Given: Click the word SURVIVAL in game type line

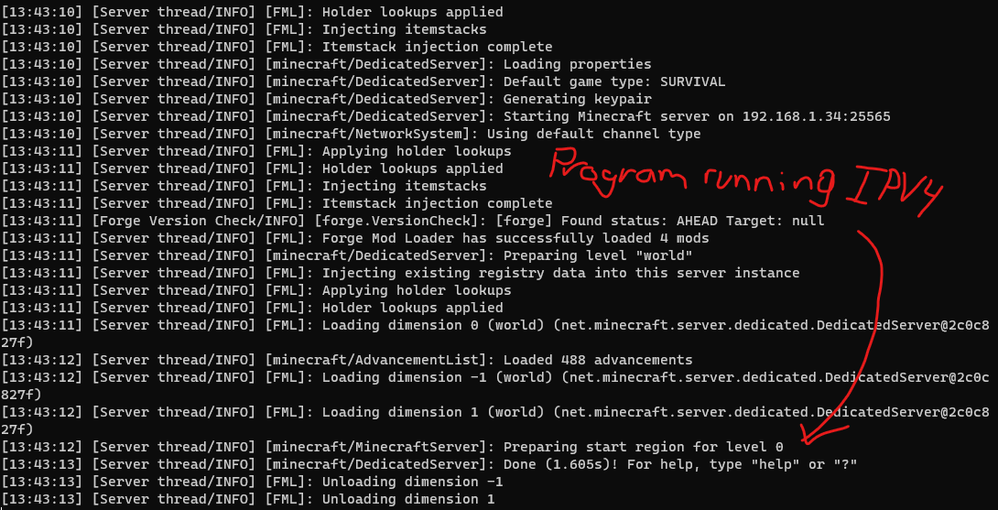Looking at the screenshot, I should coord(693,81).
